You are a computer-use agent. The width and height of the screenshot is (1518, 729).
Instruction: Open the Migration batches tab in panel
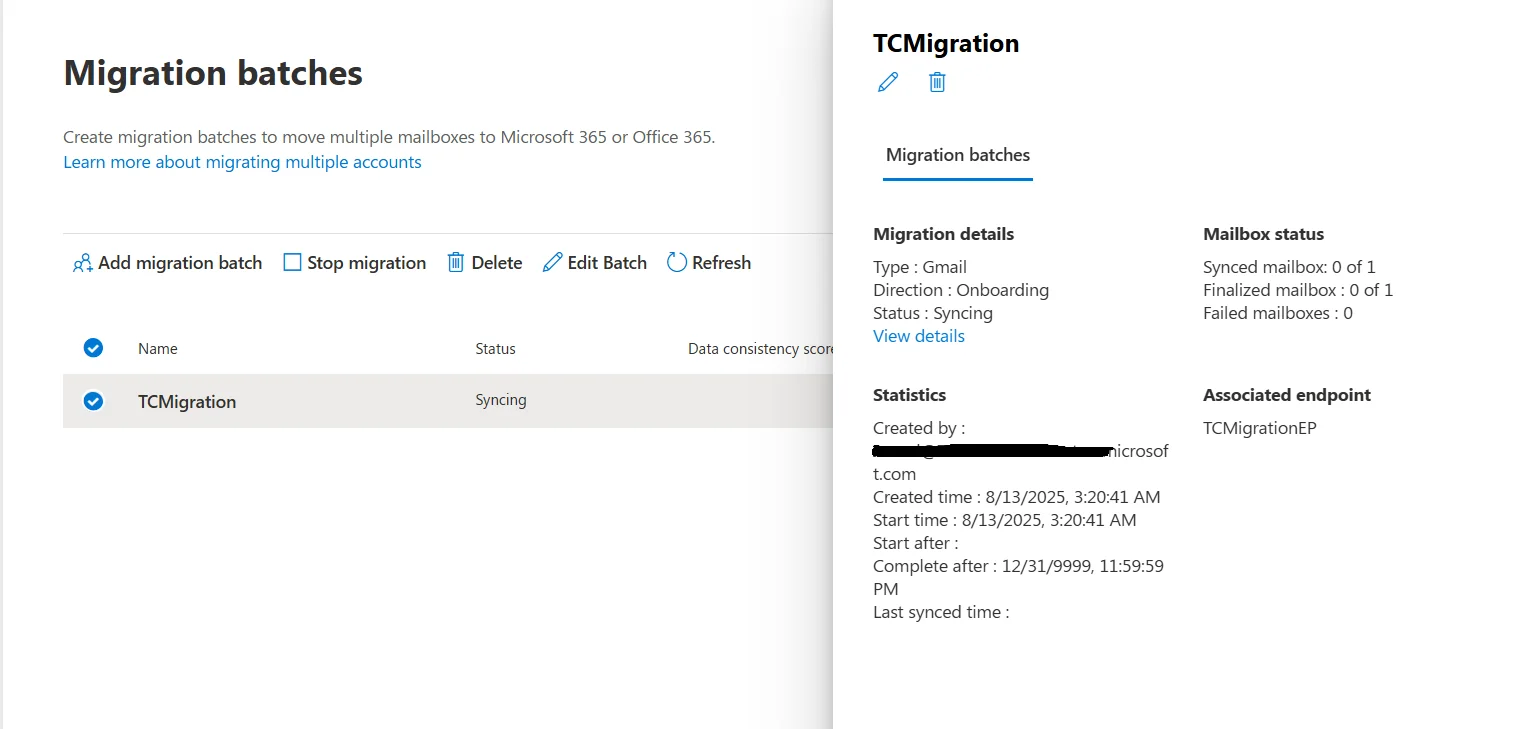tap(958, 155)
